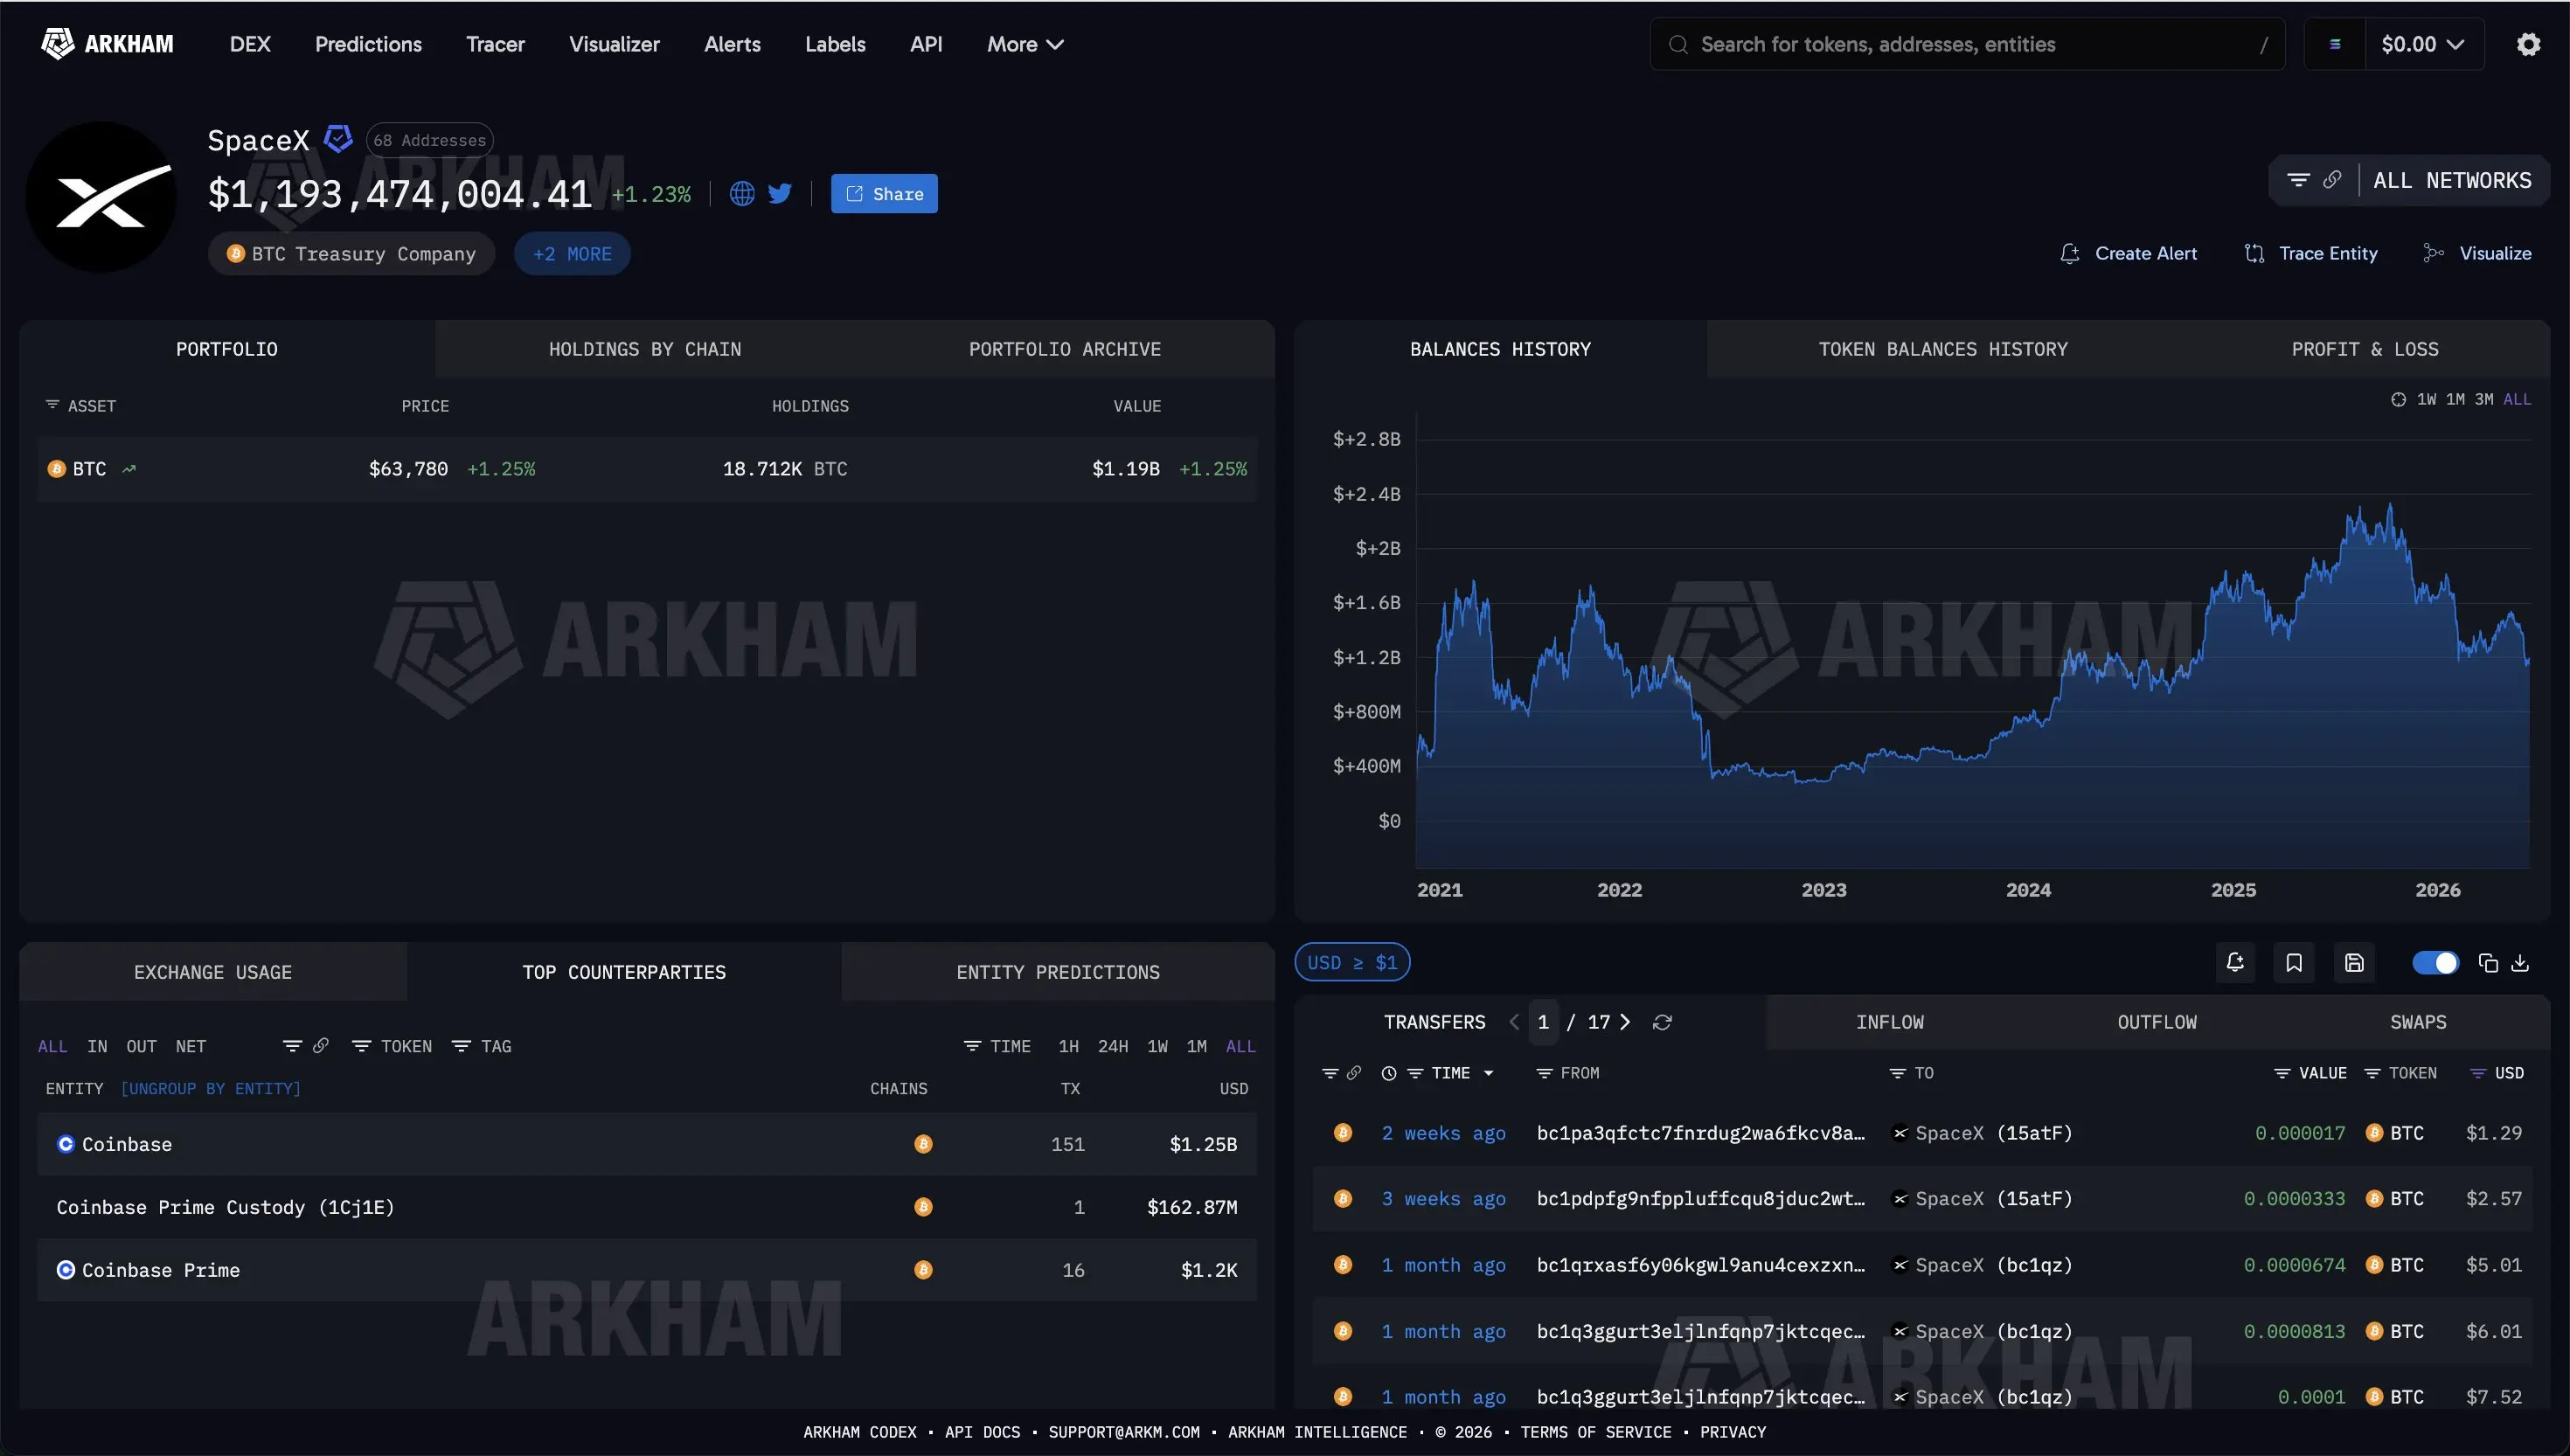Select OUT counterparties direction filter
Screen dimensions: 2570x1456
(141, 1046)
